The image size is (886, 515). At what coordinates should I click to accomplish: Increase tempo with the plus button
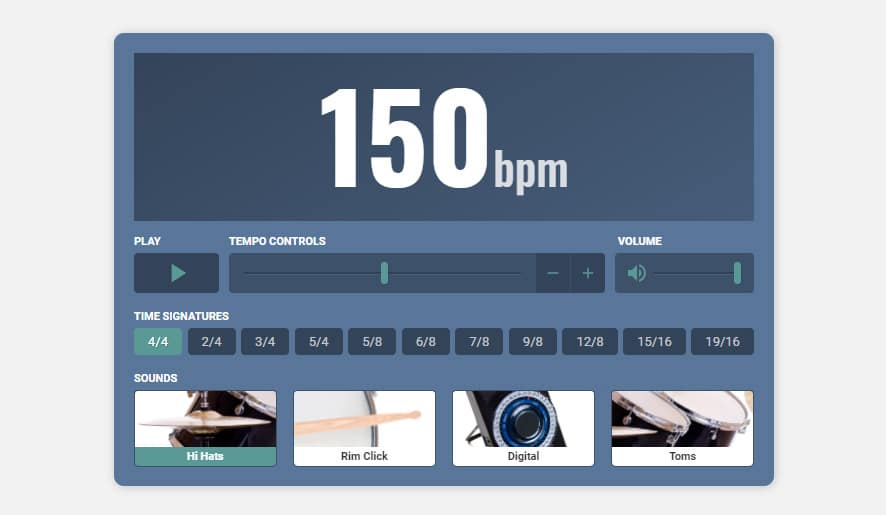tap(588, 273)
